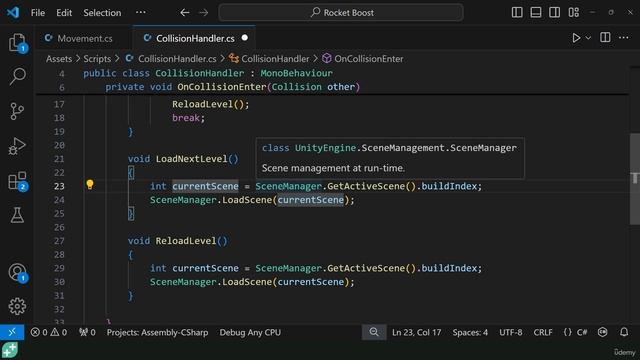Viewport: 640px width, 360px height.
Task: Click the green app icon in the bottom corner
Action: pyautogui.click(x=9, y=351)
